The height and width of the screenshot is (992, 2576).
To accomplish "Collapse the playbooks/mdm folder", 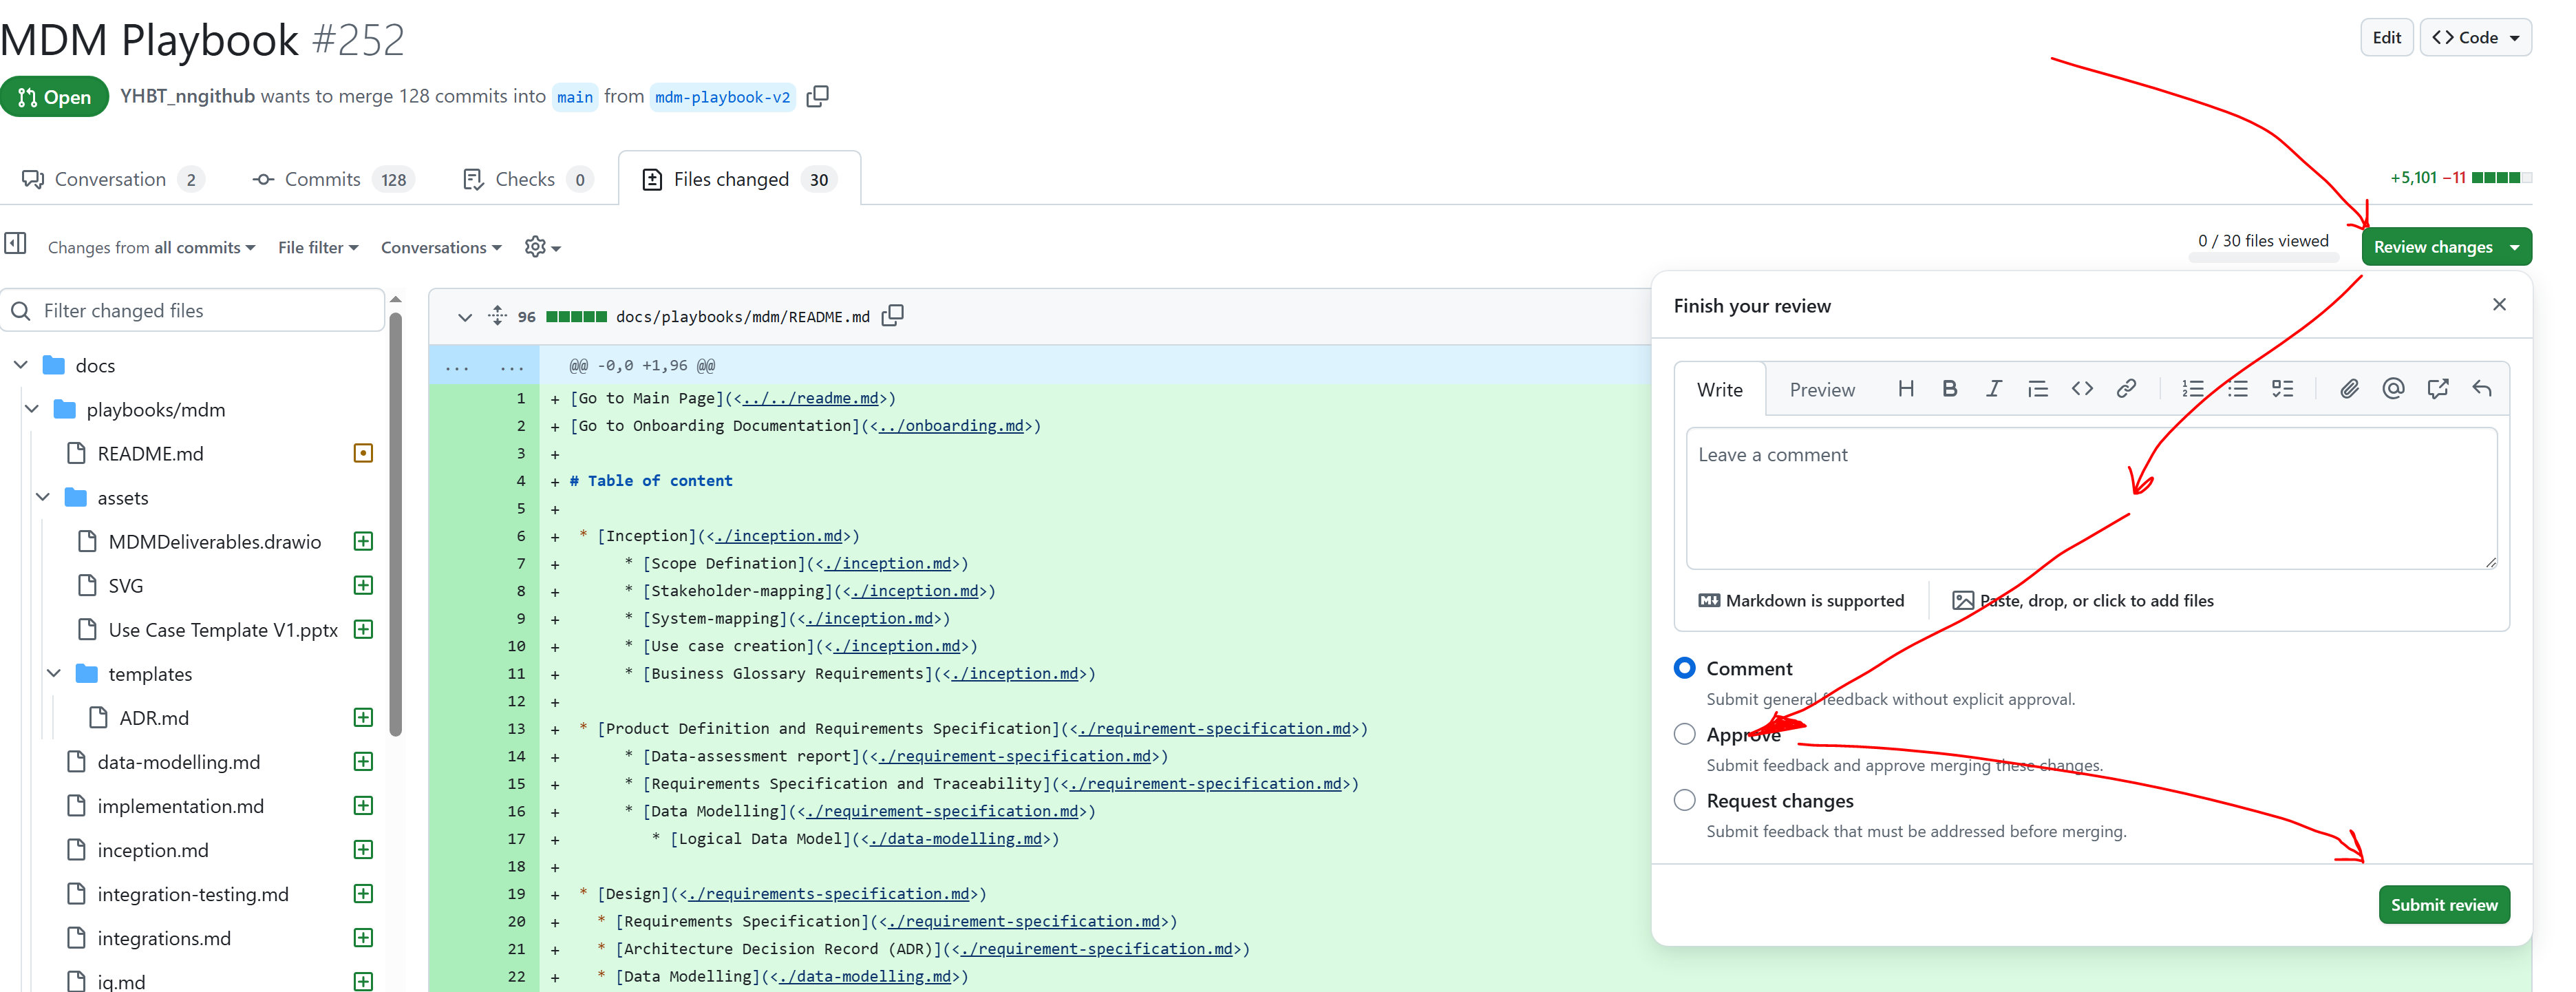I will pyautogui.click(x=32, y=409).
